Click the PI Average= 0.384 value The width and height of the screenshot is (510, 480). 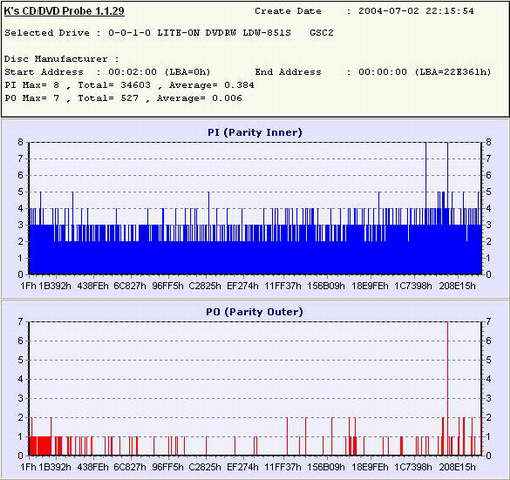[211, 85]
